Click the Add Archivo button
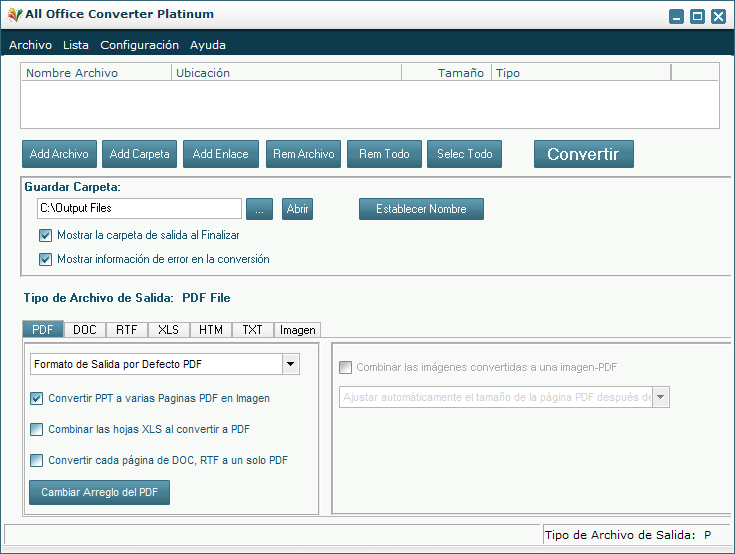The width and height of the screenshot is (735, 554). 59,154
